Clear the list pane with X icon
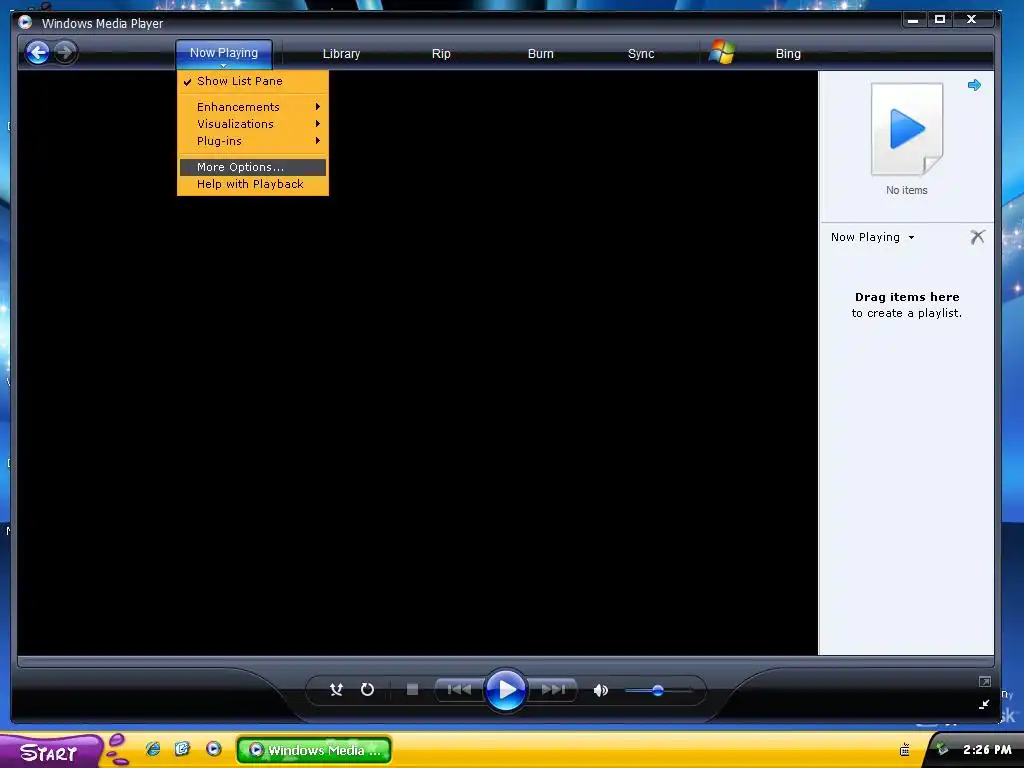Screen dimensions: 1024x768 pyautogui.click(x=977, y=237)
